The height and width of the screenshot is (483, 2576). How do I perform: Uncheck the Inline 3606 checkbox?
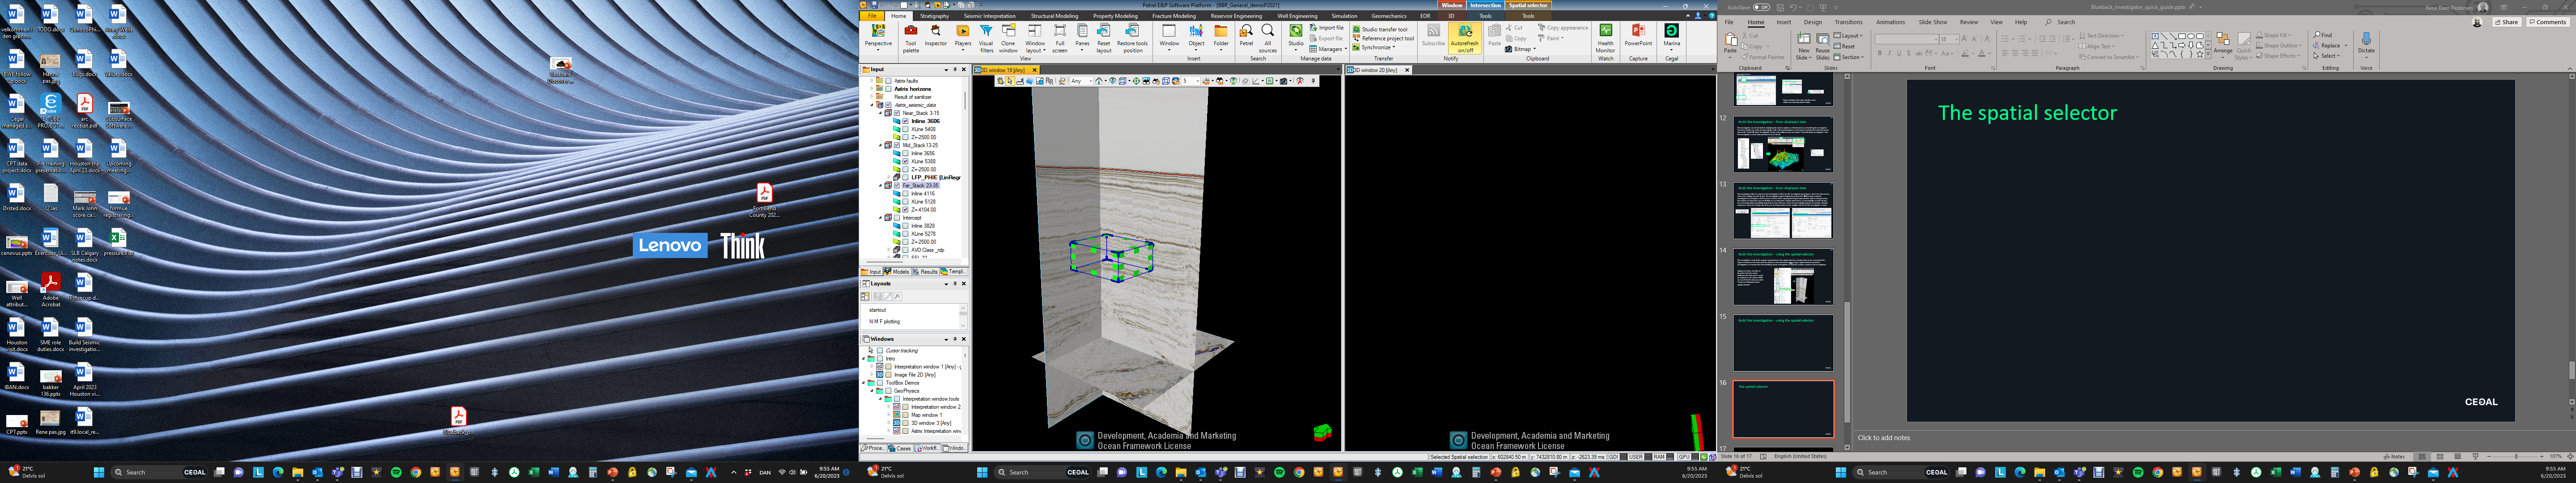click(x=906, y=121)
